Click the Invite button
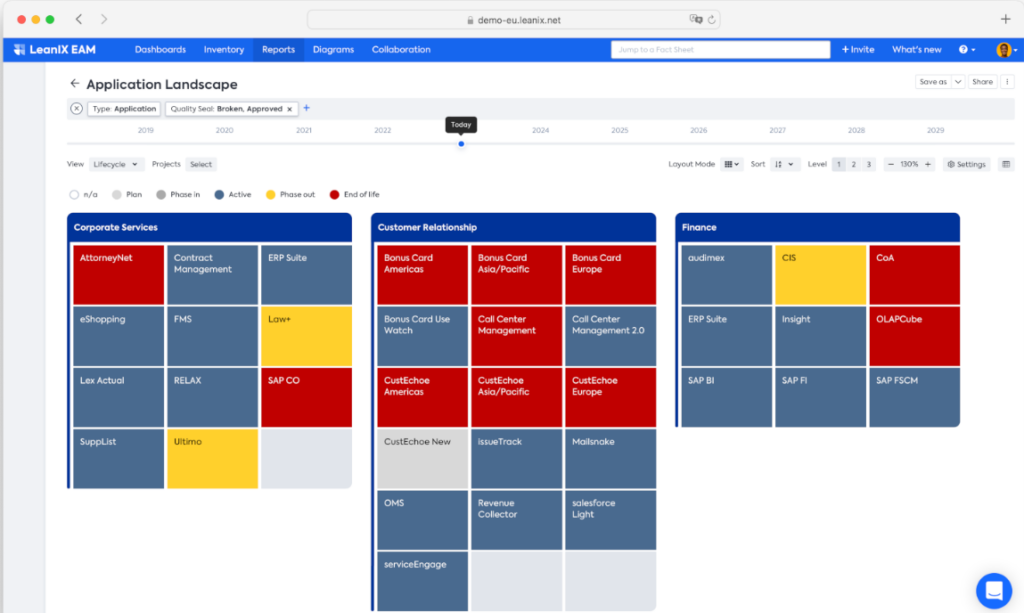The width and height of the screenshot is (1024, 613). tap(857, 50)
